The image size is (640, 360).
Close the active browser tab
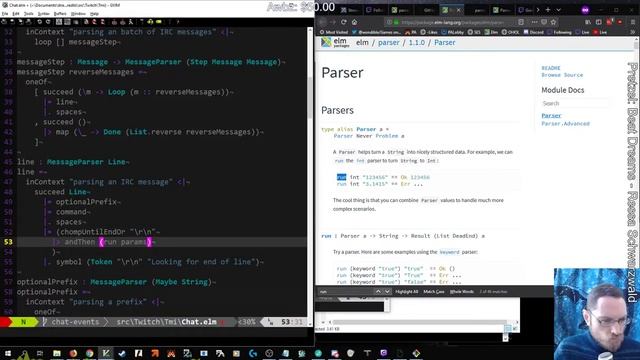[458, 10]
